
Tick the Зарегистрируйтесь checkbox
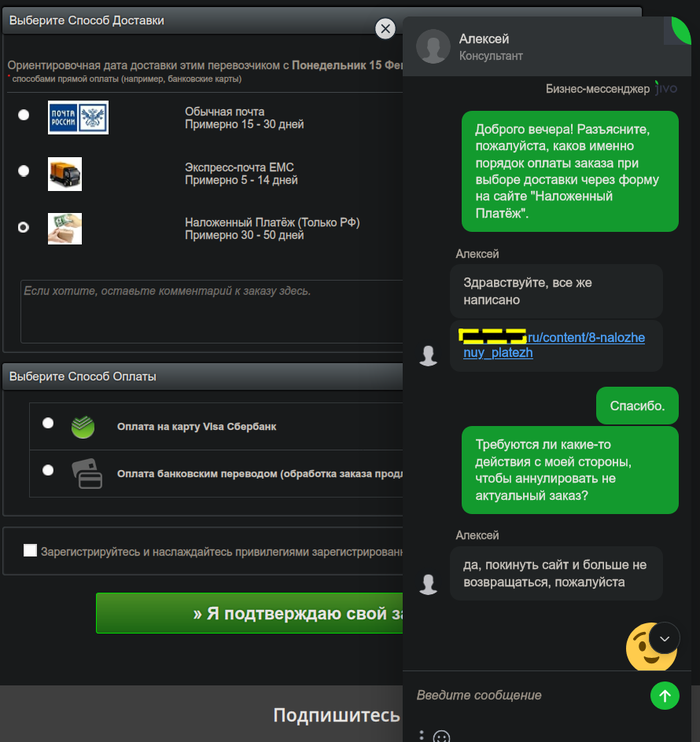(x=30, y=550)
